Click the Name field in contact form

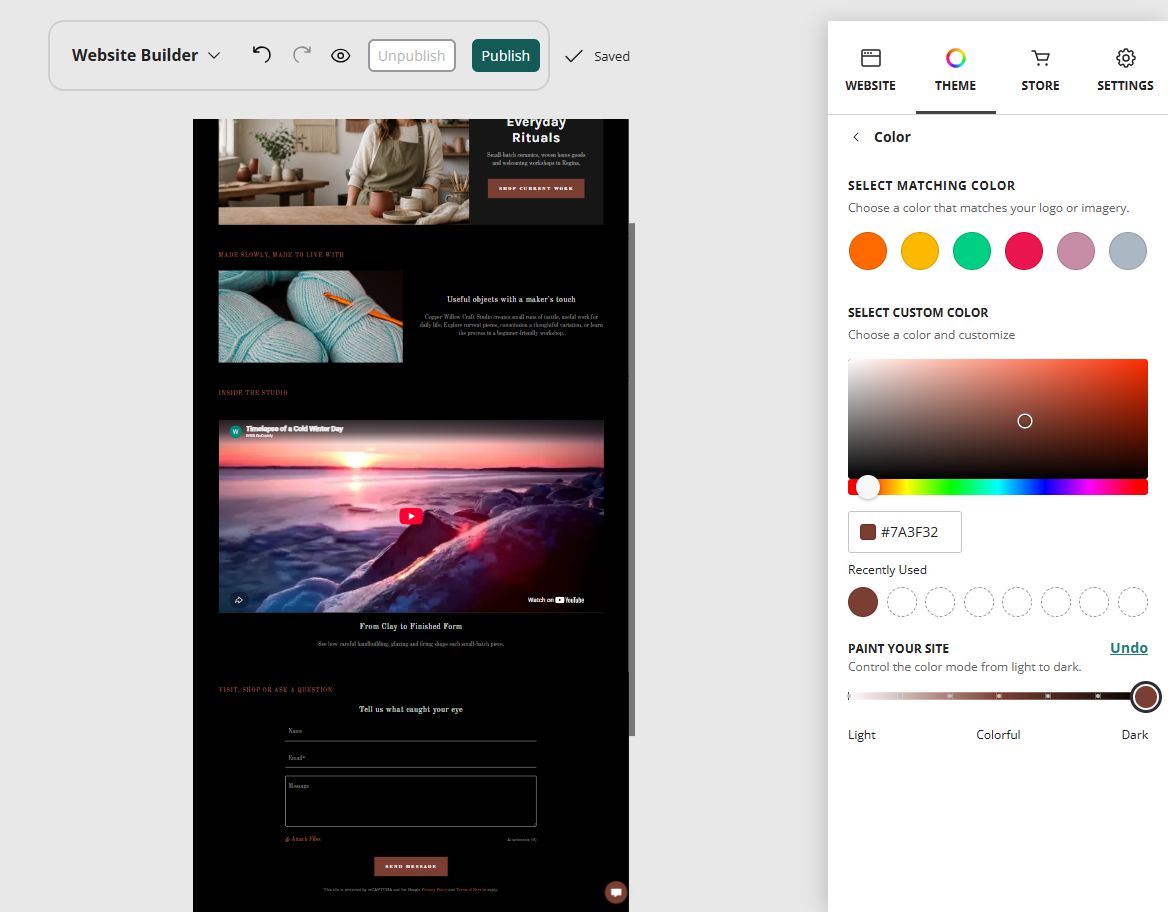(410, 731)
